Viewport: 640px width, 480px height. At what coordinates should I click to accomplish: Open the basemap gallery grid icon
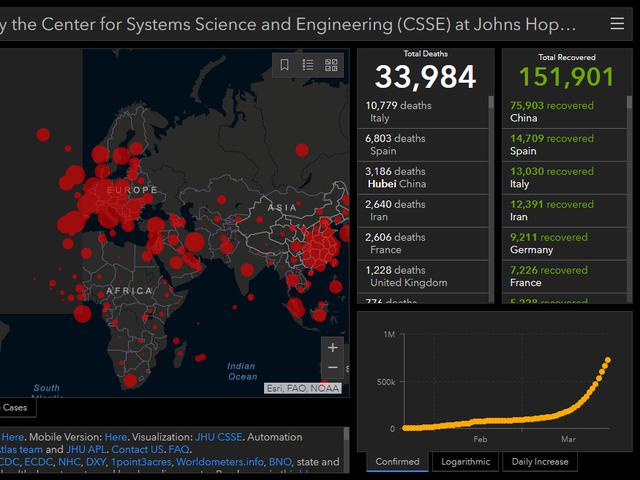click(331, 65)
